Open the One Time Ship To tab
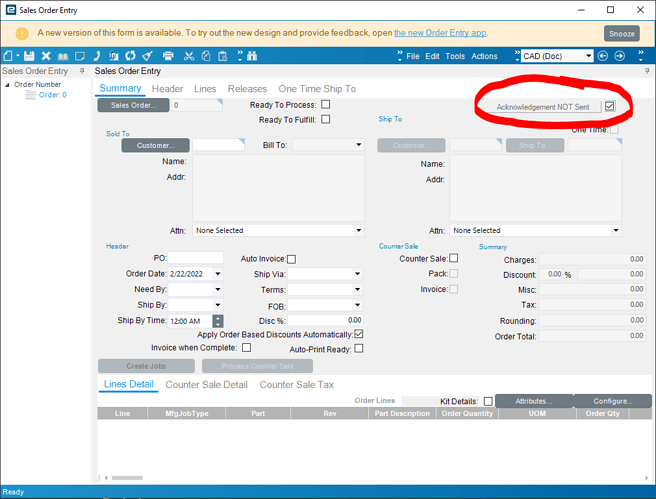Viewport: 656px width, 499px height. 317,89
